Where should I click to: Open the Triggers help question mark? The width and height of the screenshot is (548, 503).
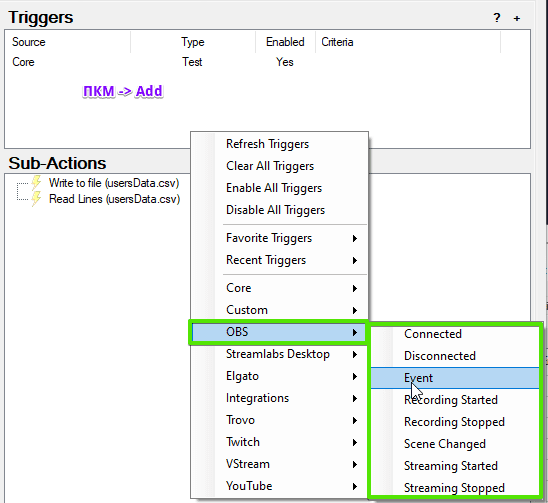coord(497,18)
